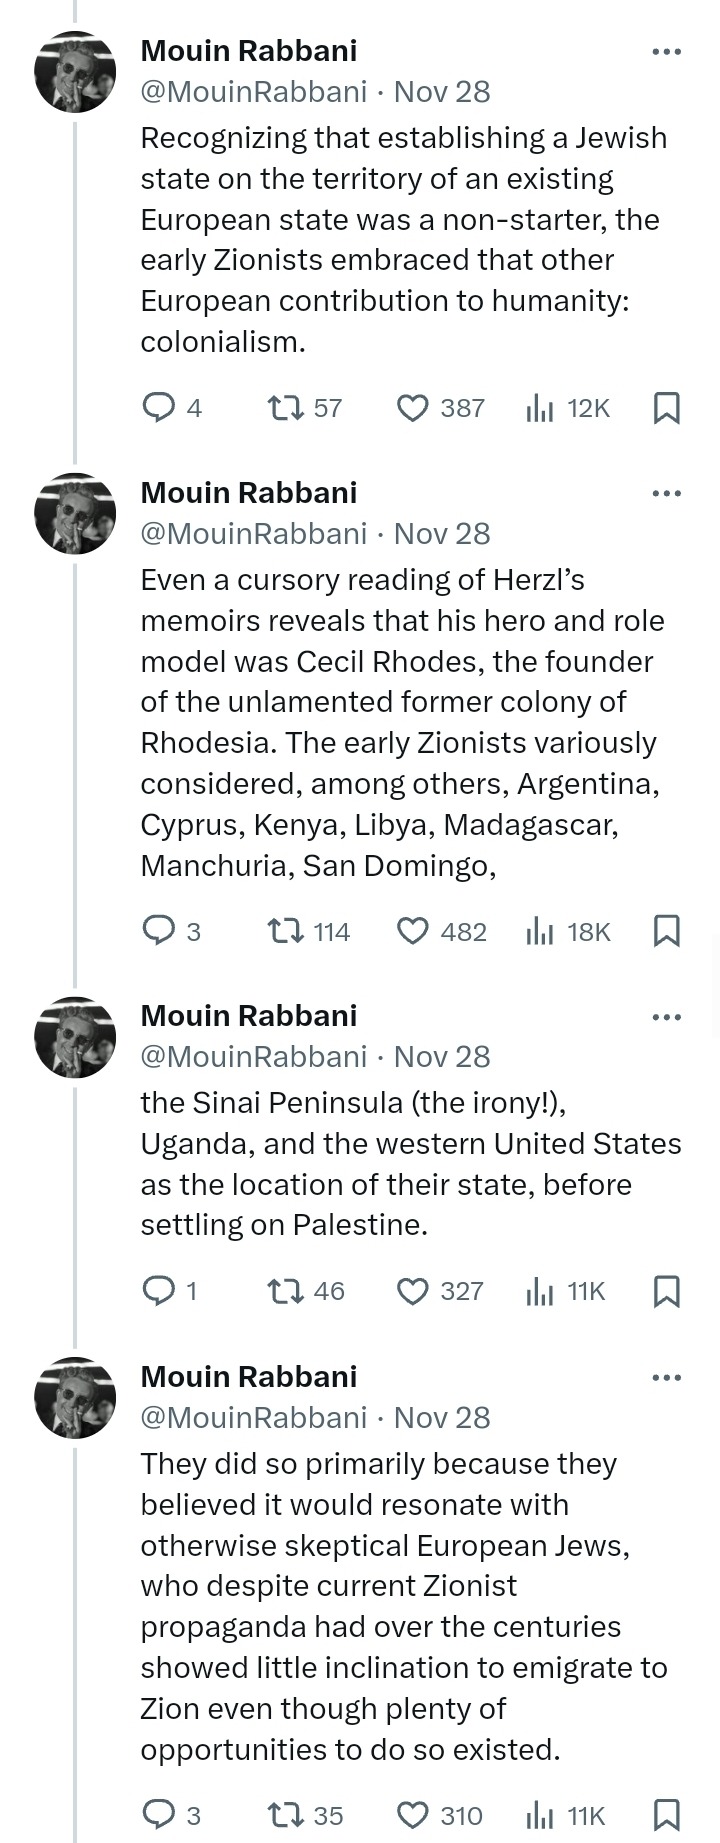Open more options on Sinai Peninsula tweet
Screen dimensions: 720x1843
[x=666, y=1017]
